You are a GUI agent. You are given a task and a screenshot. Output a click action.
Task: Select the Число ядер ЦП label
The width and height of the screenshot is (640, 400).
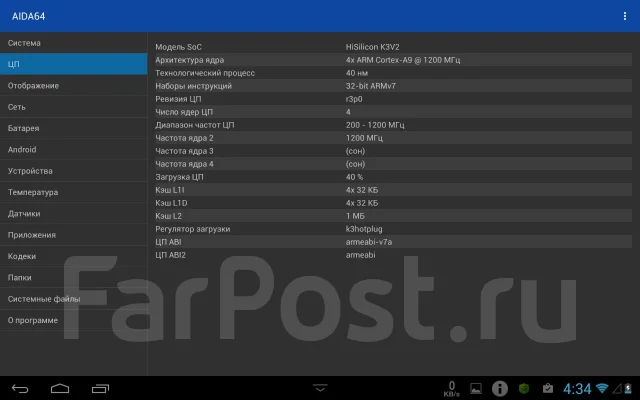coord(184,112)
